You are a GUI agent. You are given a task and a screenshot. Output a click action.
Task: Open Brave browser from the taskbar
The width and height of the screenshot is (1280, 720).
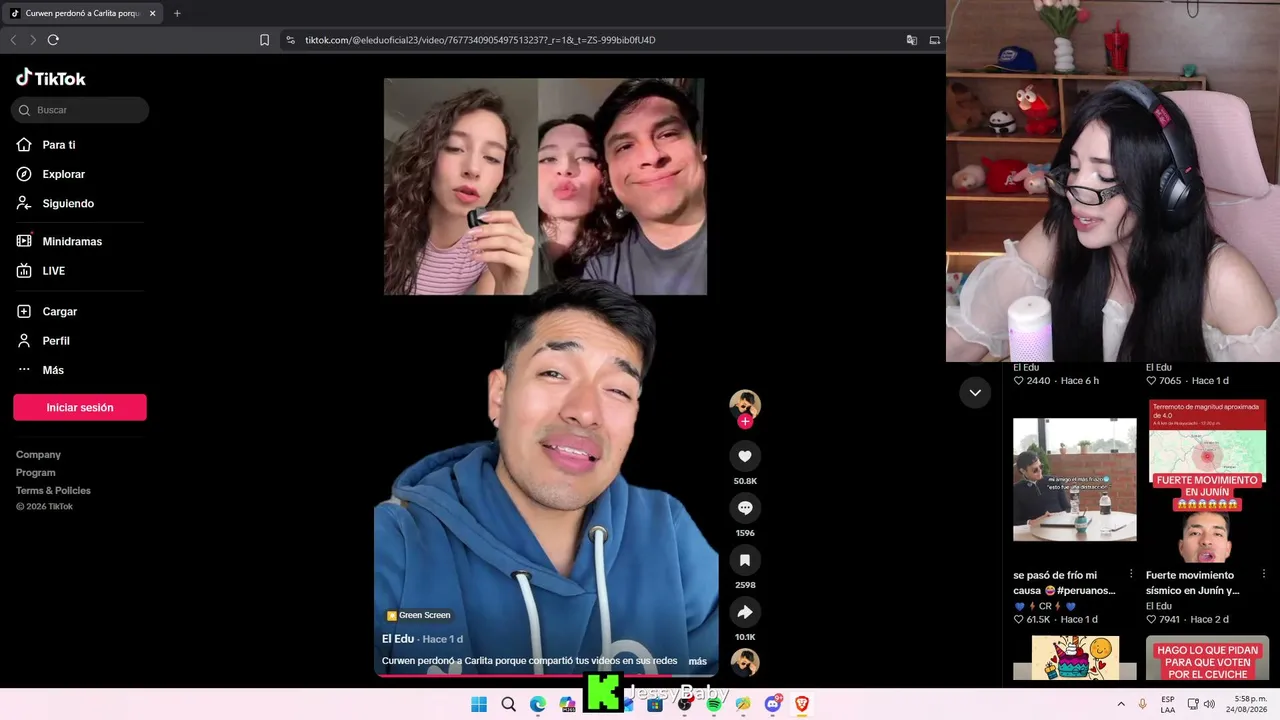(x=802, y=704)
